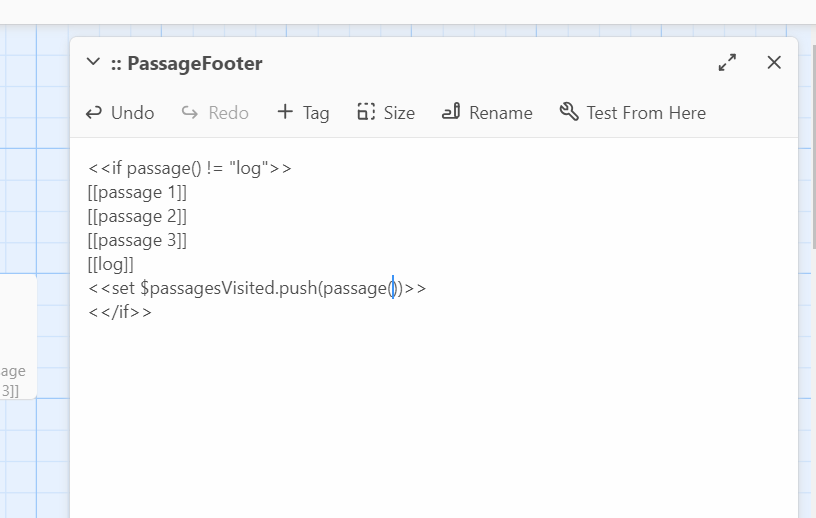Click the <<if passage() != "log">> line

pos(190,168)
